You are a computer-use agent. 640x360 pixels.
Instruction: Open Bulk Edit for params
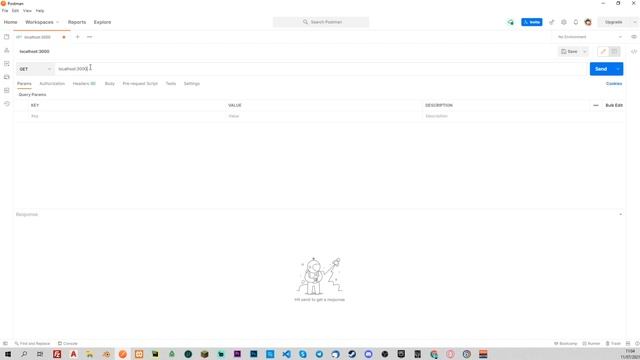point(614,105)
